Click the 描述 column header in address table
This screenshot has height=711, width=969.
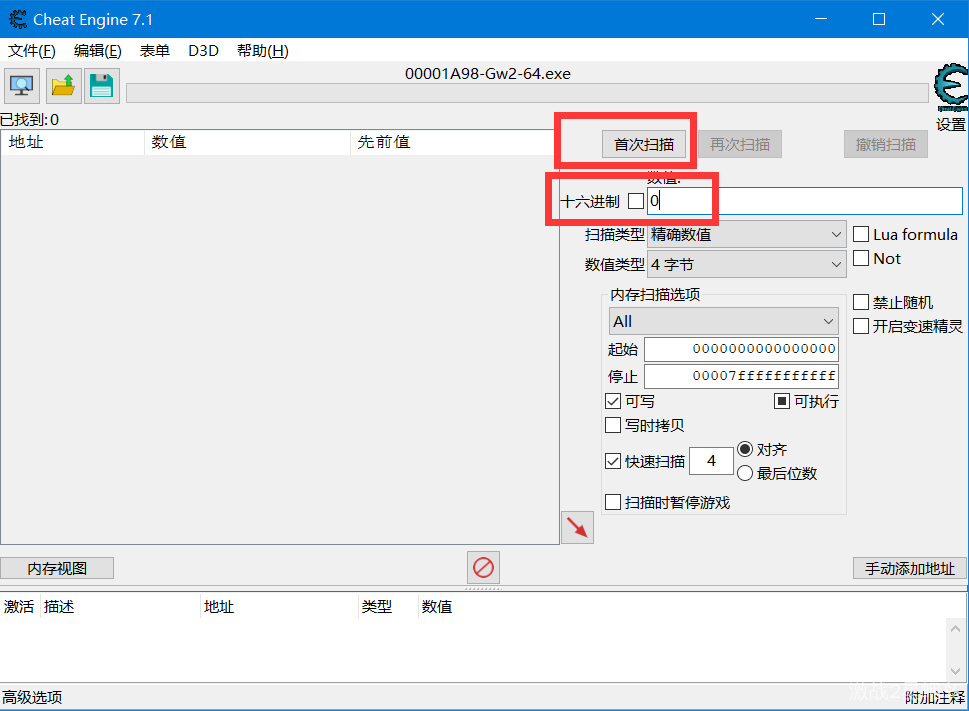coord(120,607)
